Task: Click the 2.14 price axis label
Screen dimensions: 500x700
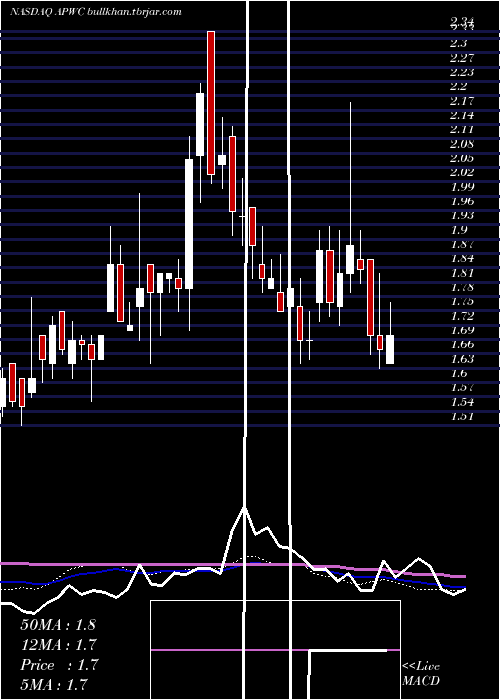Action: click(462, 115)
